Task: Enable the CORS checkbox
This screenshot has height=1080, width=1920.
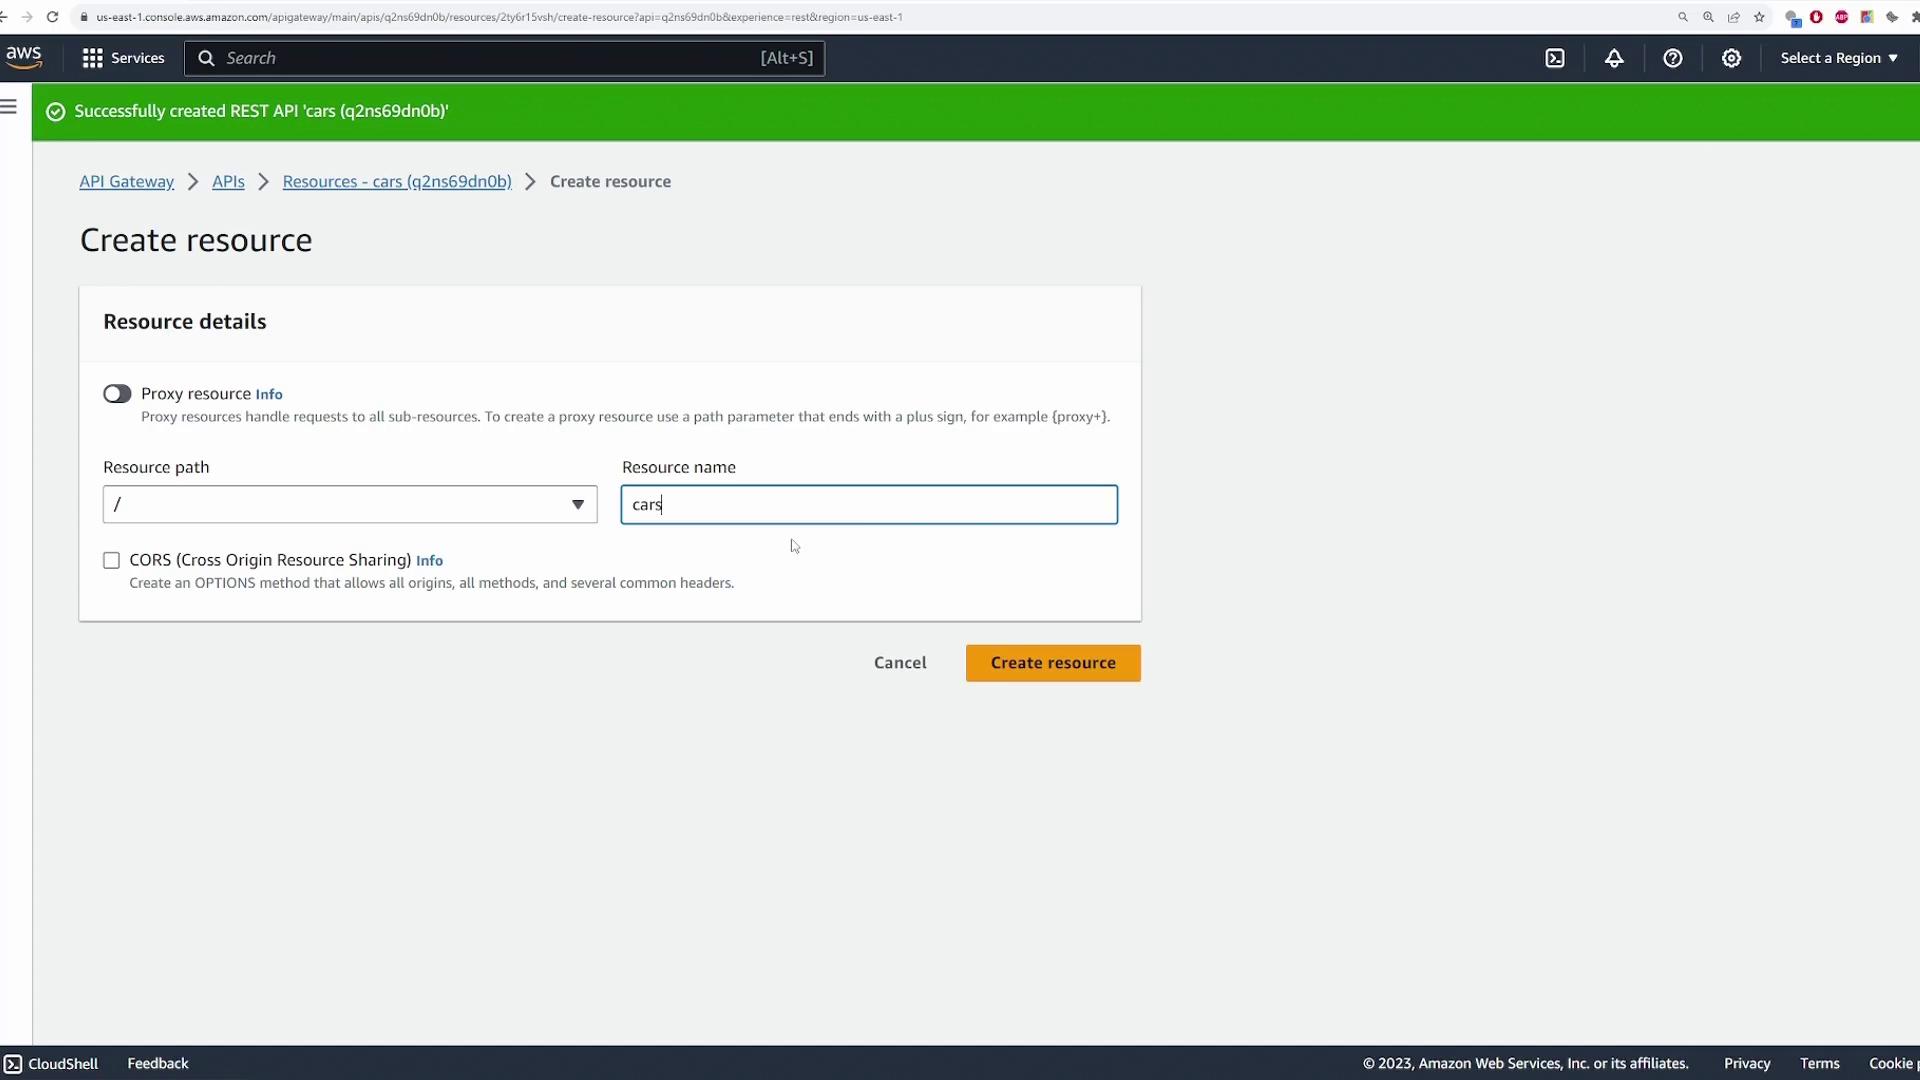Action: point(111,561)
